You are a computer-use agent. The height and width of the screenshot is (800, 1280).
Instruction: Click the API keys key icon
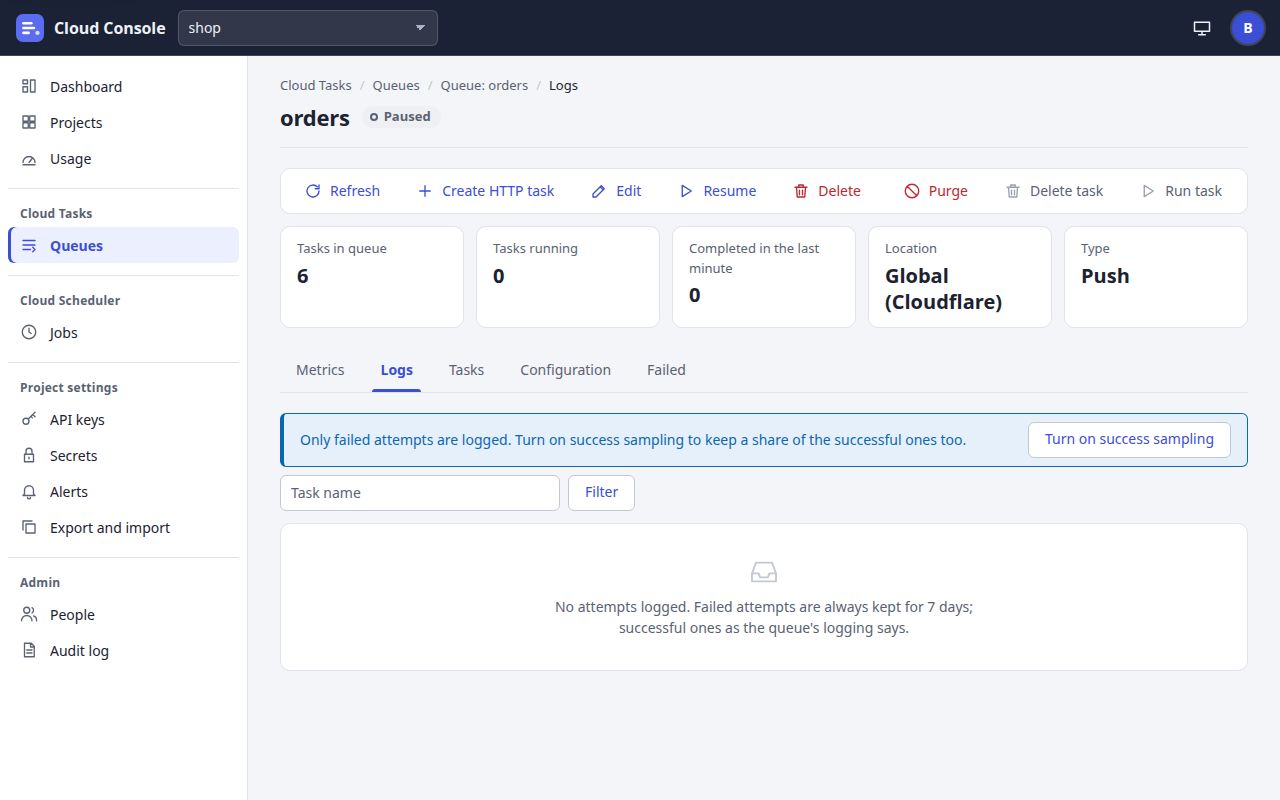(29, 420)
